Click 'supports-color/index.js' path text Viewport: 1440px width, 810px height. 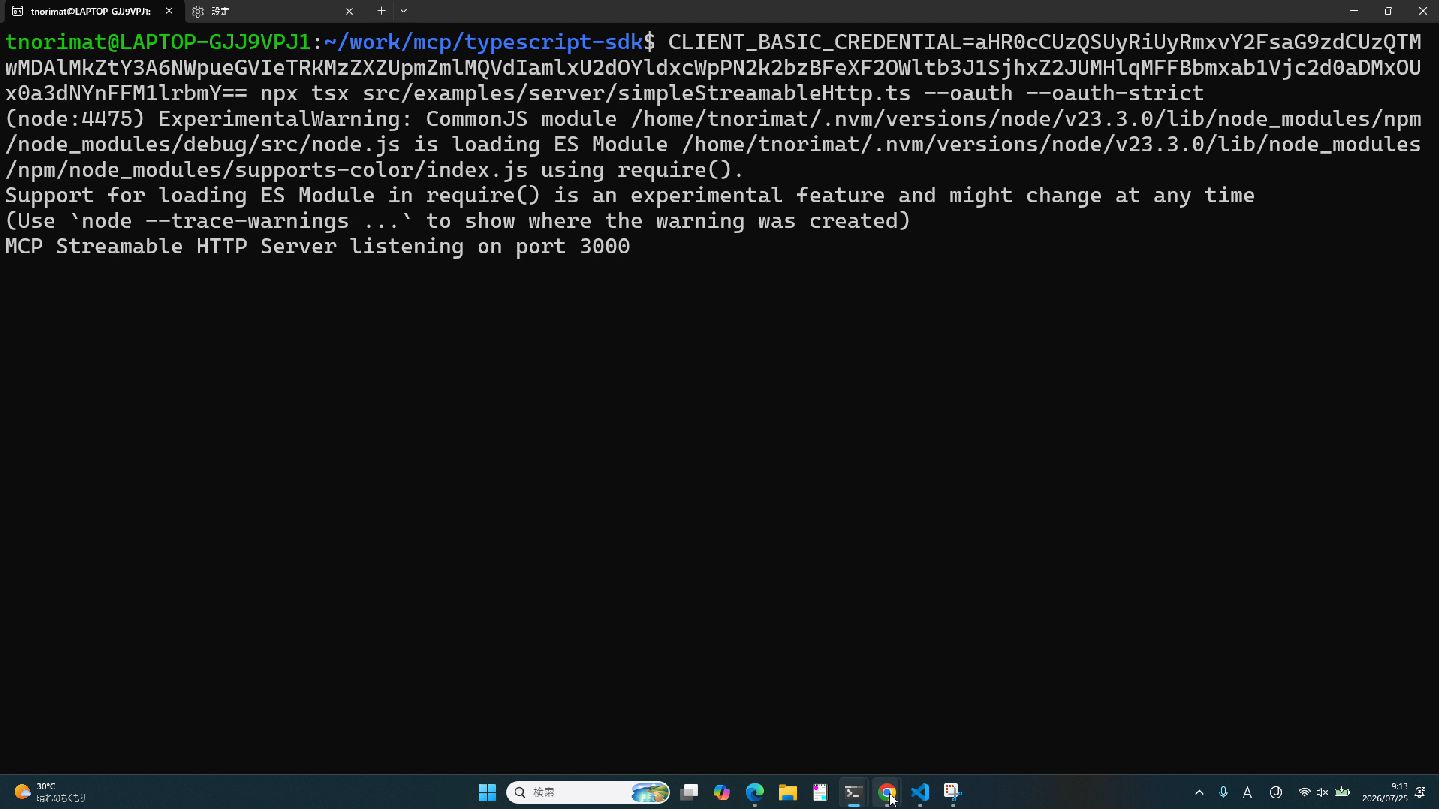[x=381, y=170]
